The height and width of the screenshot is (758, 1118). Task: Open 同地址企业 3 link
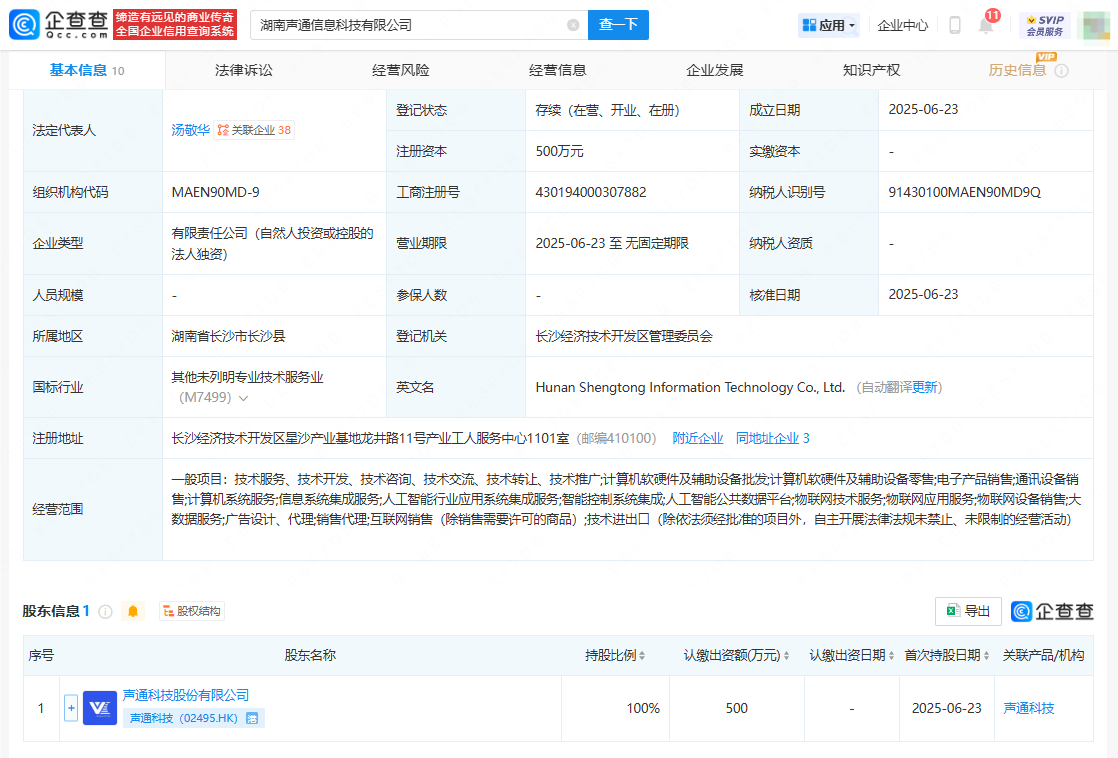tap(772, 438)
